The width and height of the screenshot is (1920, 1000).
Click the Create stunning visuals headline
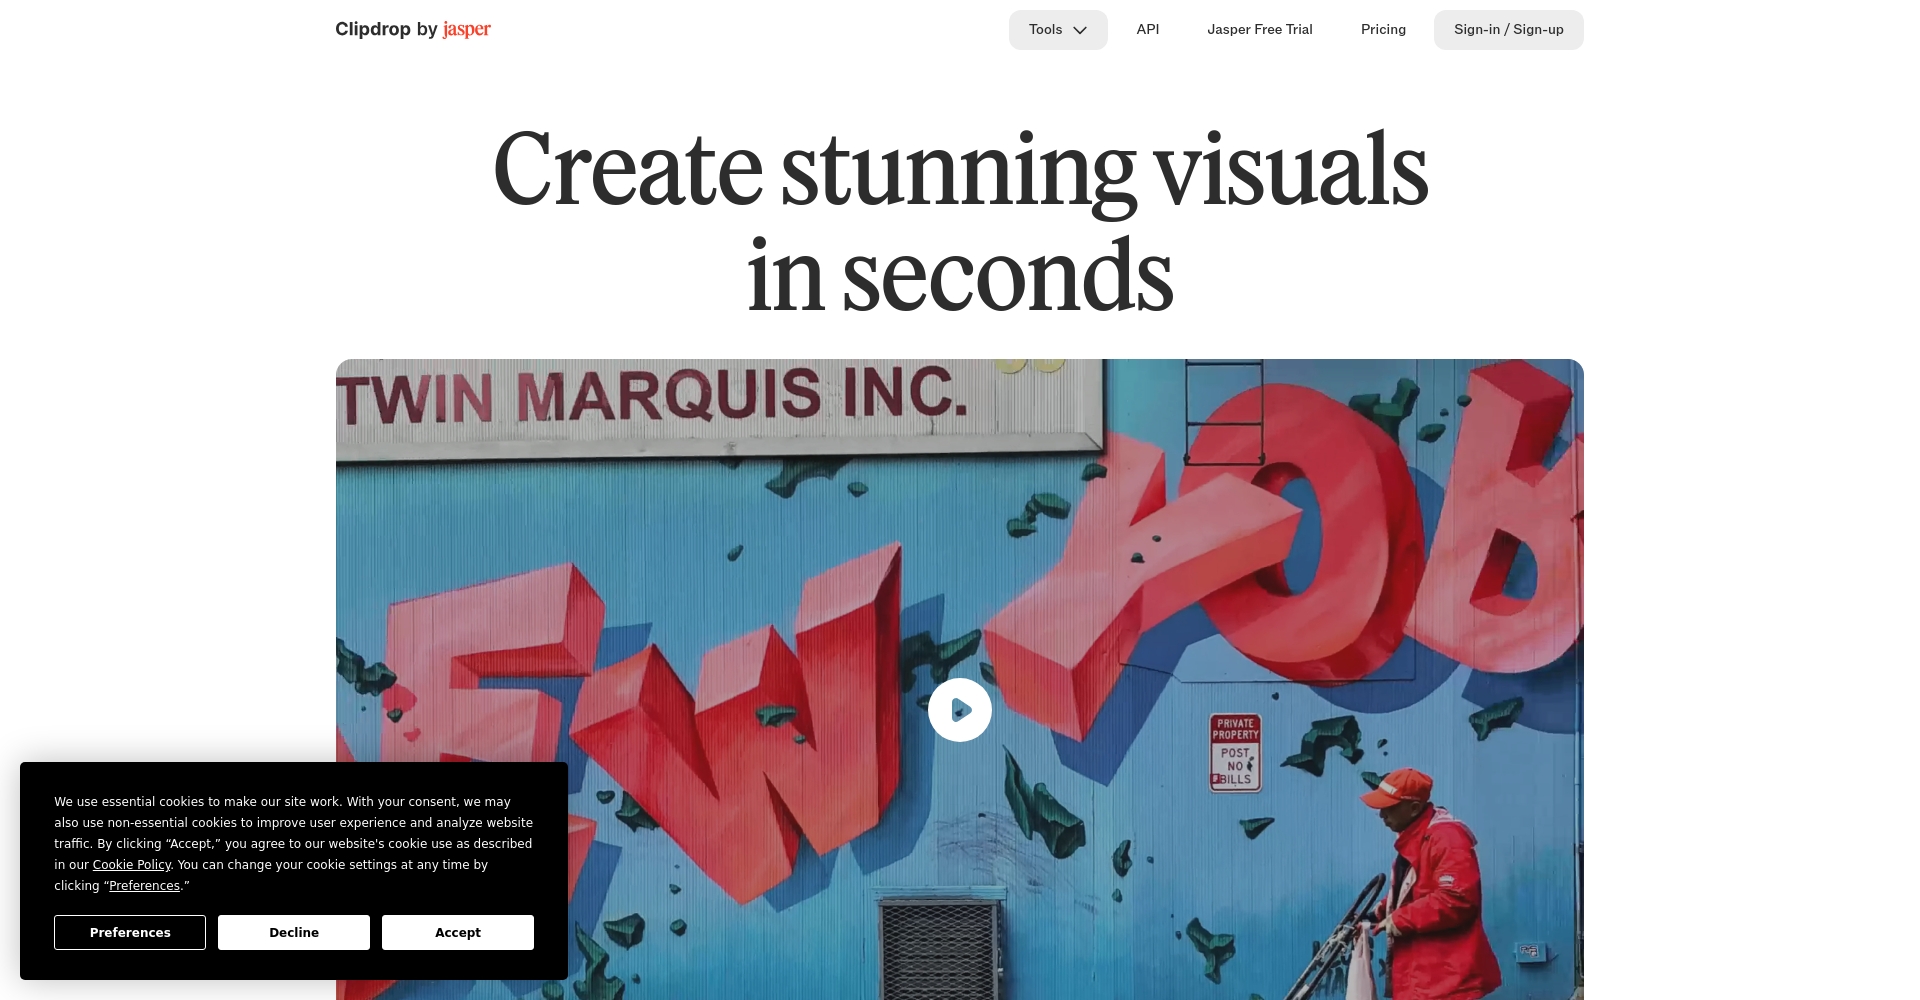[x=960, y=220]
